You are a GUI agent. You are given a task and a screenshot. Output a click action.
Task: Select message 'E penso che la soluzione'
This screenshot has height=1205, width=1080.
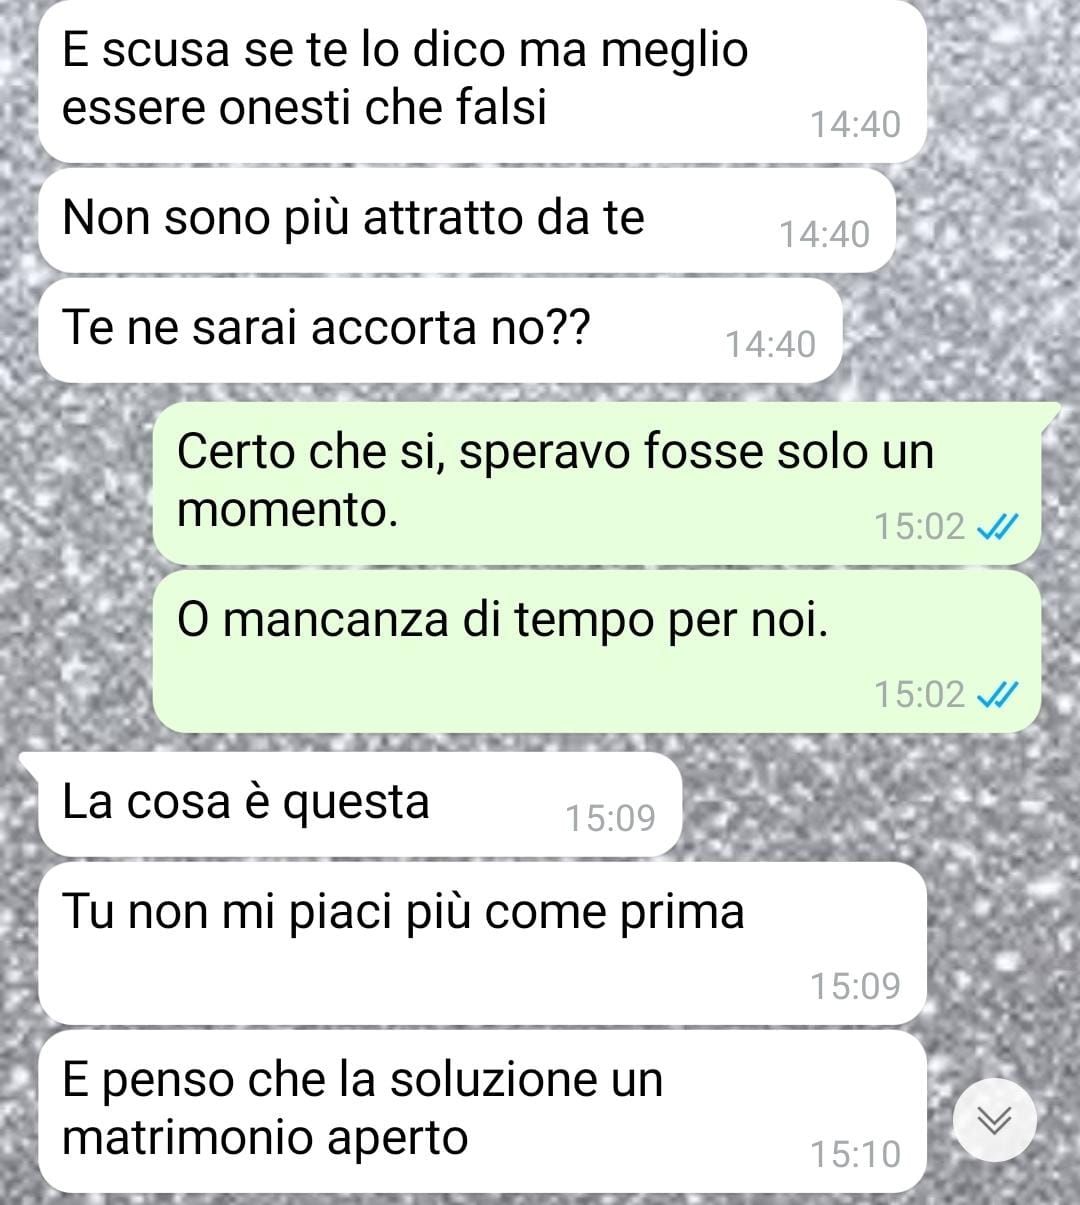pos(482,1111)
